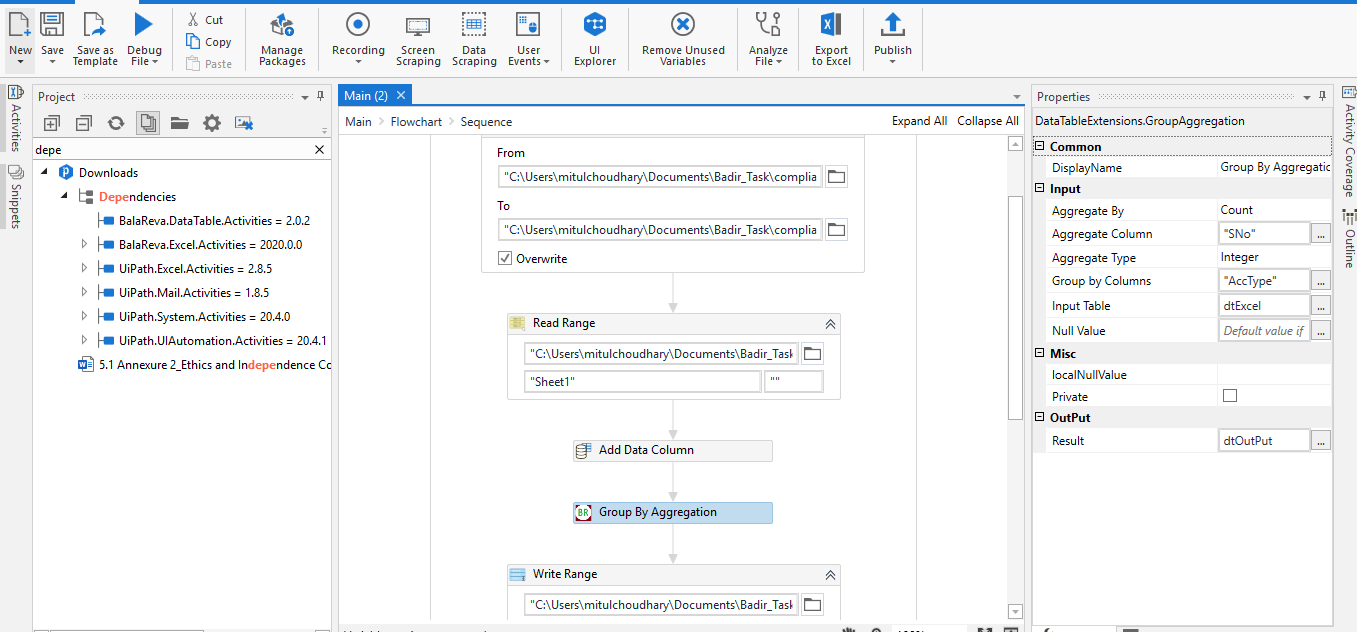
Task: Open Project Settings gear
Action: point(212,123)
